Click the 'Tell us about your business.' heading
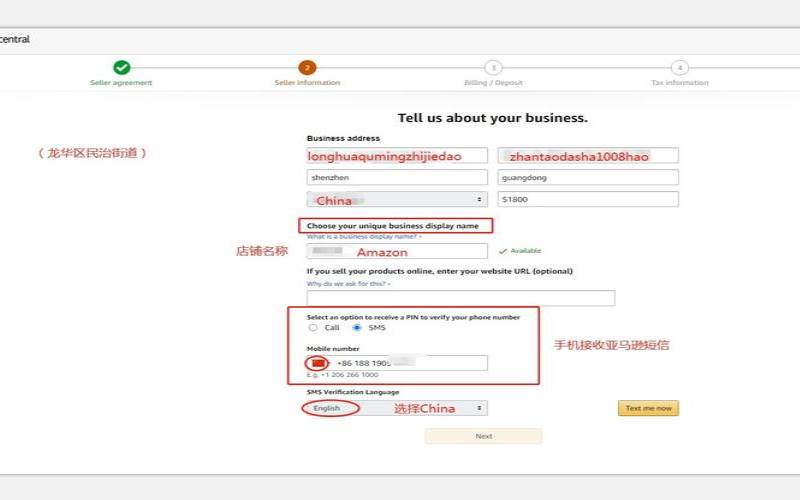The height and width of the screenshot is (500, 800). [493, 118]
